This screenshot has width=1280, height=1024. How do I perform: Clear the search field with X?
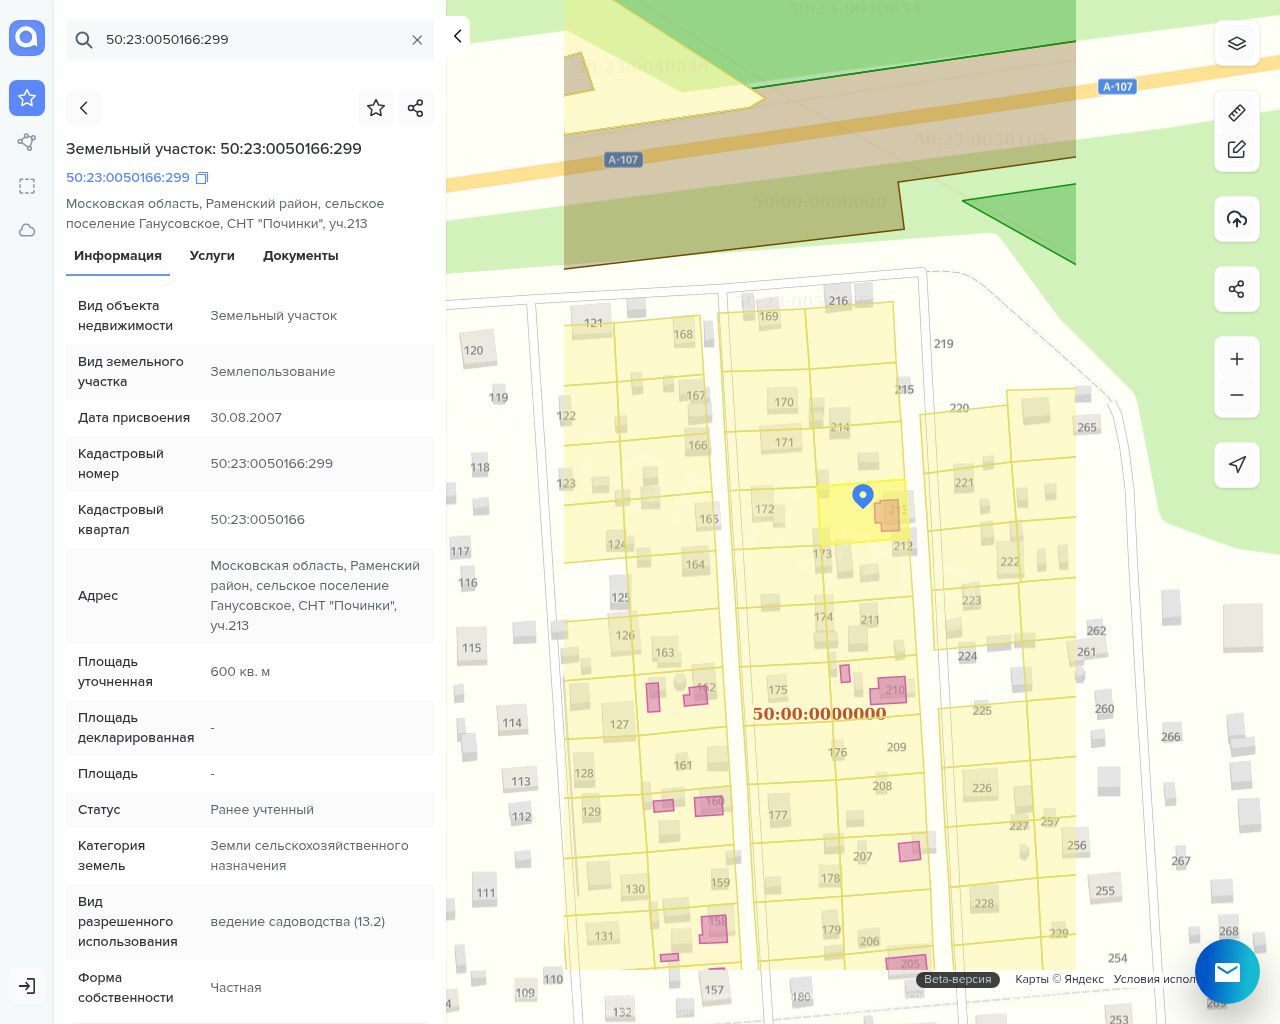[x=417, y=40]
